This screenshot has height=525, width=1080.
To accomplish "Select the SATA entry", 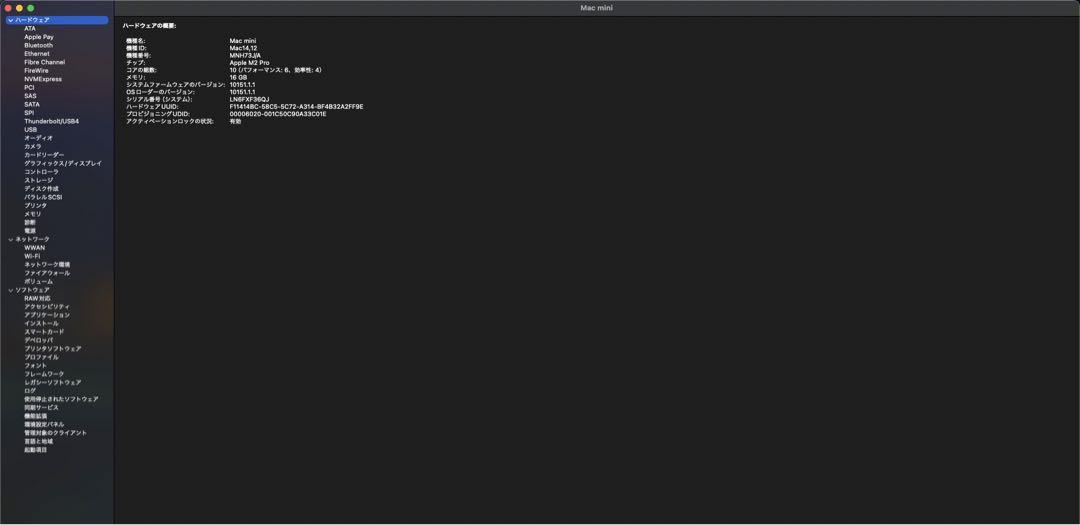I will [x=32, y=105].
